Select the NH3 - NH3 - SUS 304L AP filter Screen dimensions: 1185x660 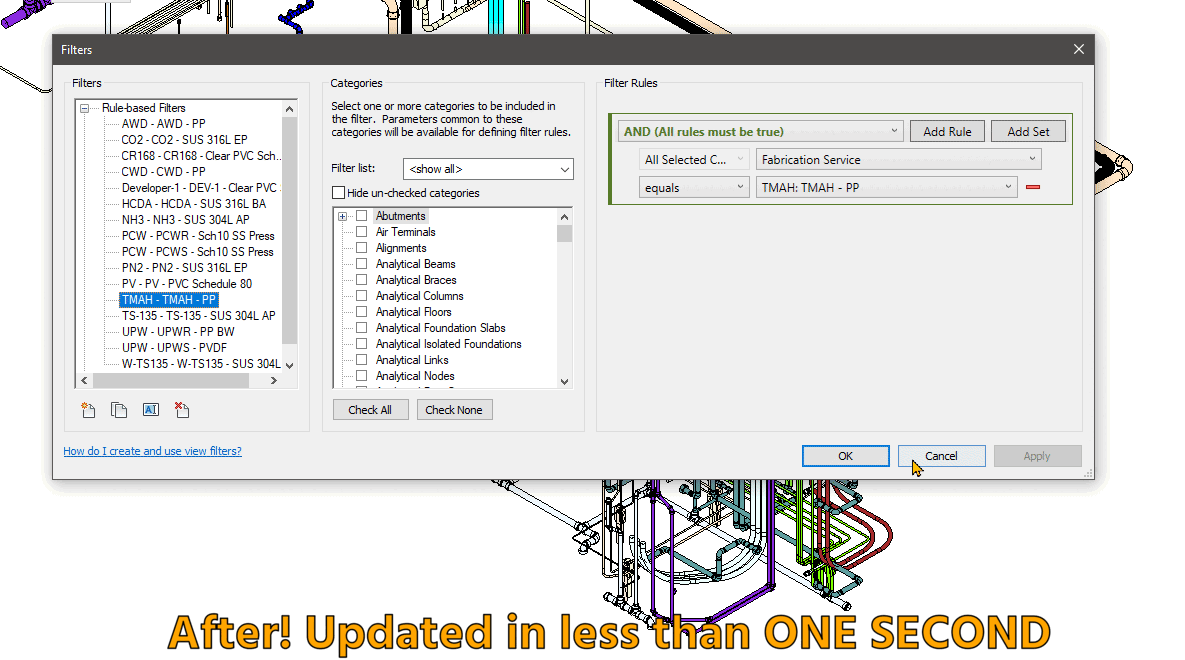click(186, 220)
